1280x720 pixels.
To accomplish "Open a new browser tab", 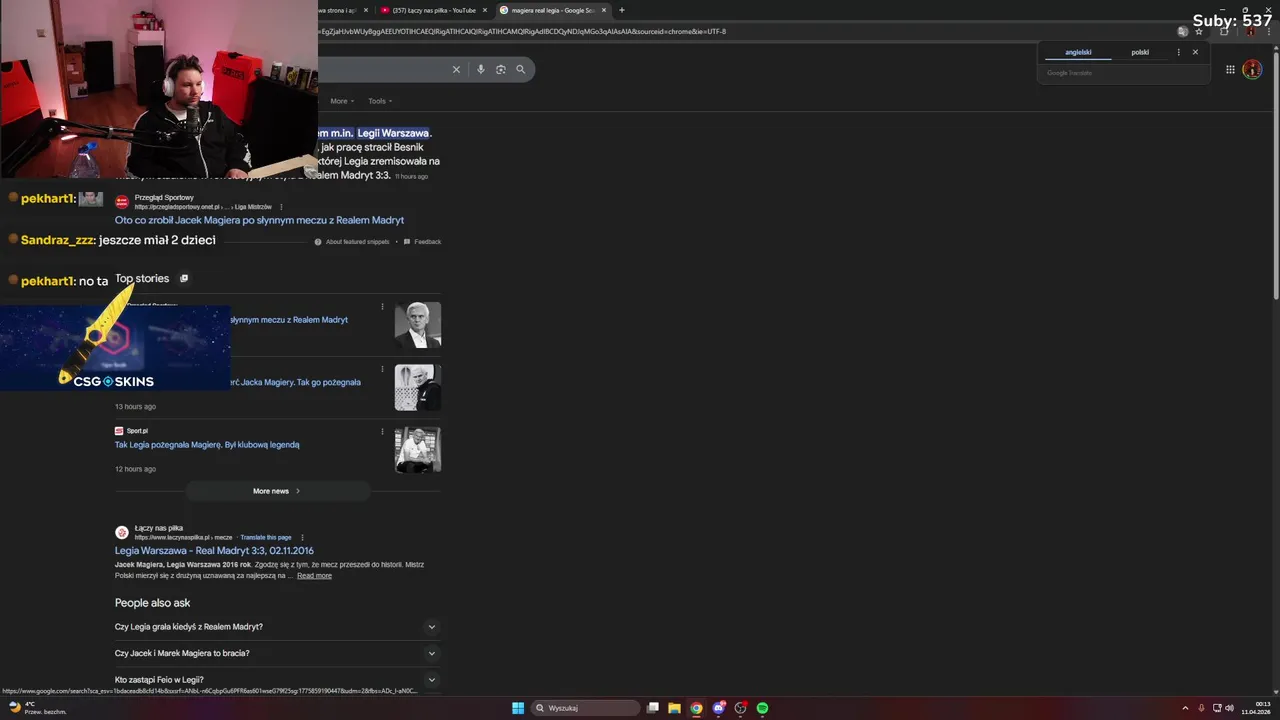I will tap(622, 10).
